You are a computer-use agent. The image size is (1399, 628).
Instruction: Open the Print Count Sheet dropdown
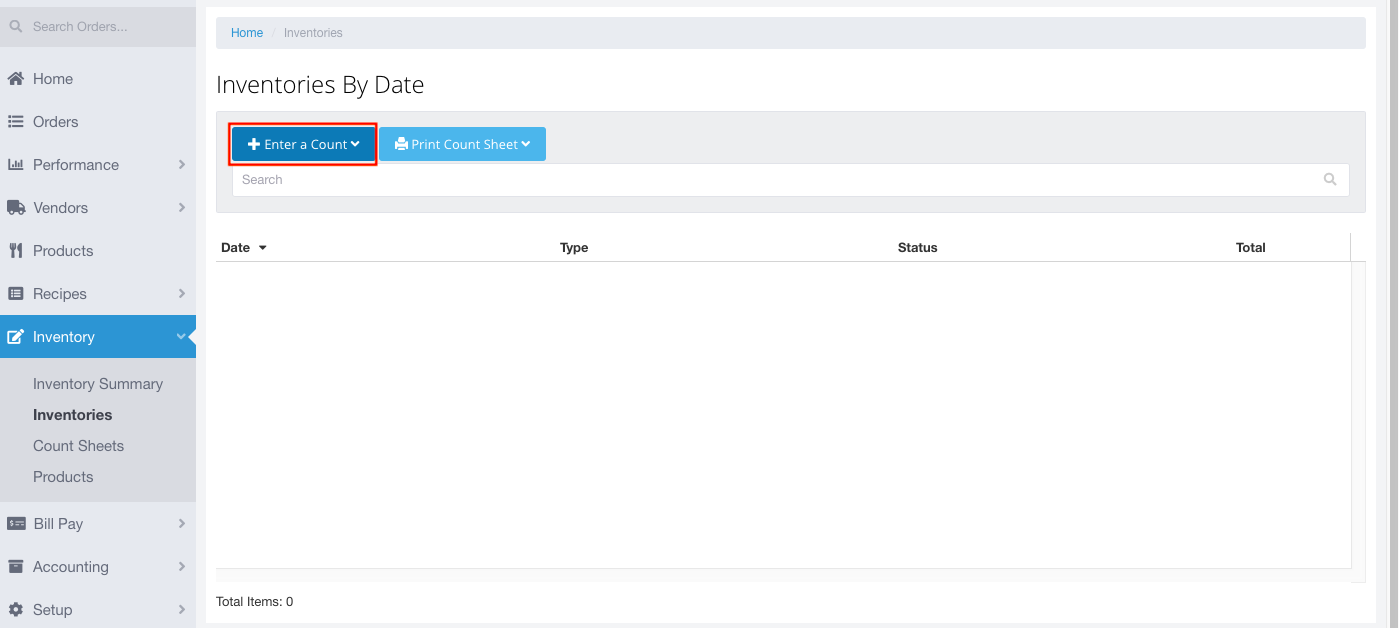[x=462, y=144]
